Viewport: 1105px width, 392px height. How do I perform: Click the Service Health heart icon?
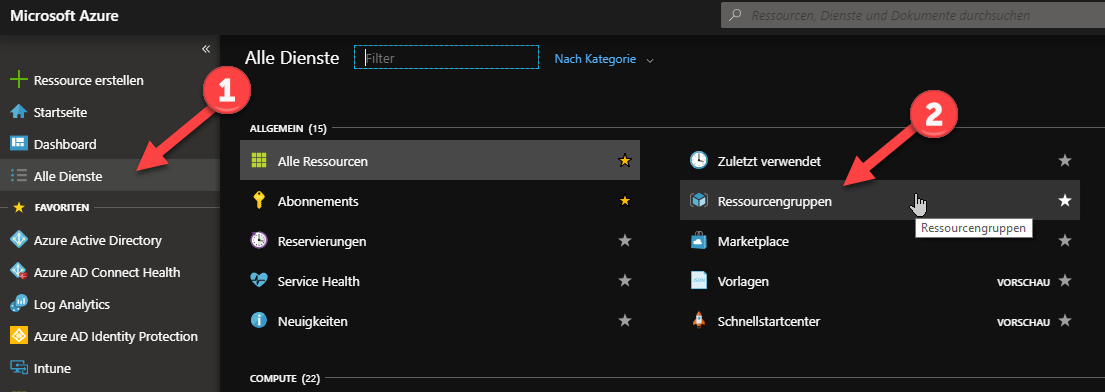[x=259, y=281]
